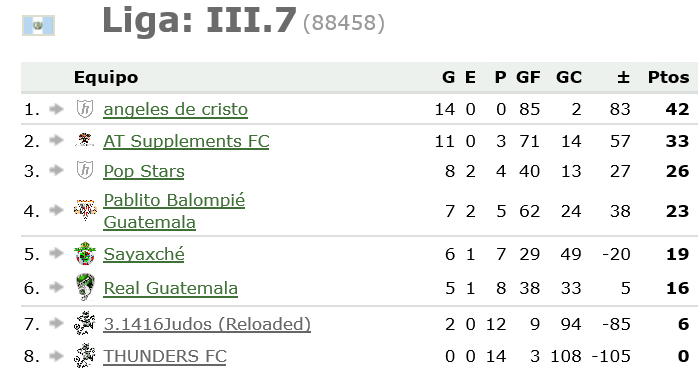Click the Real Guatemala team crest
The height and width of the screenshot is (374, 698).
[x=85, y=287]
